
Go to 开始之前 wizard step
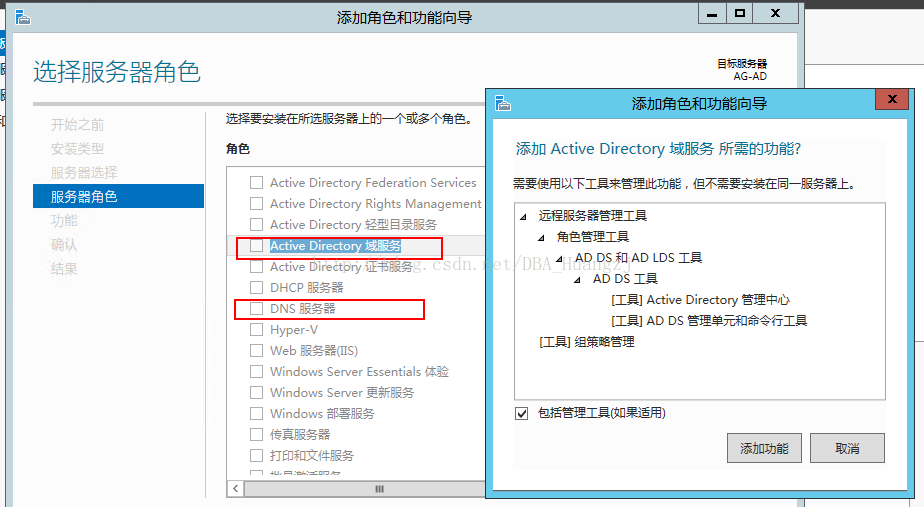[77, 125]
